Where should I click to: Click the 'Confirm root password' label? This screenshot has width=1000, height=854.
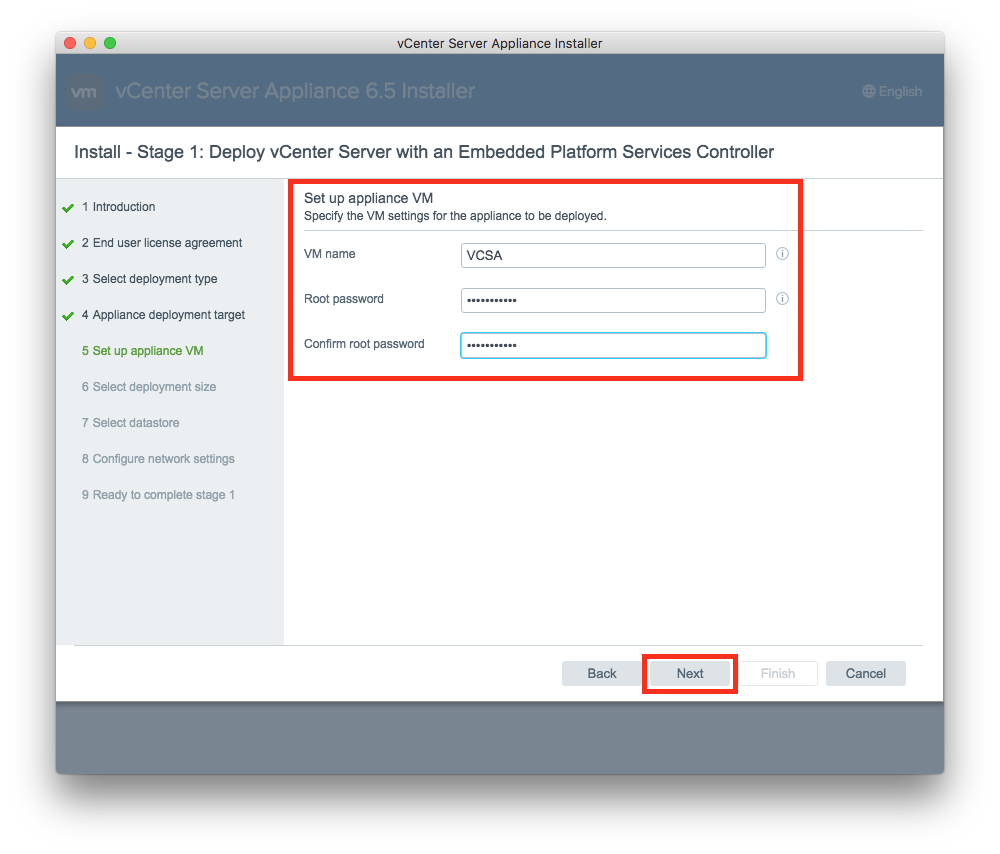364,344
